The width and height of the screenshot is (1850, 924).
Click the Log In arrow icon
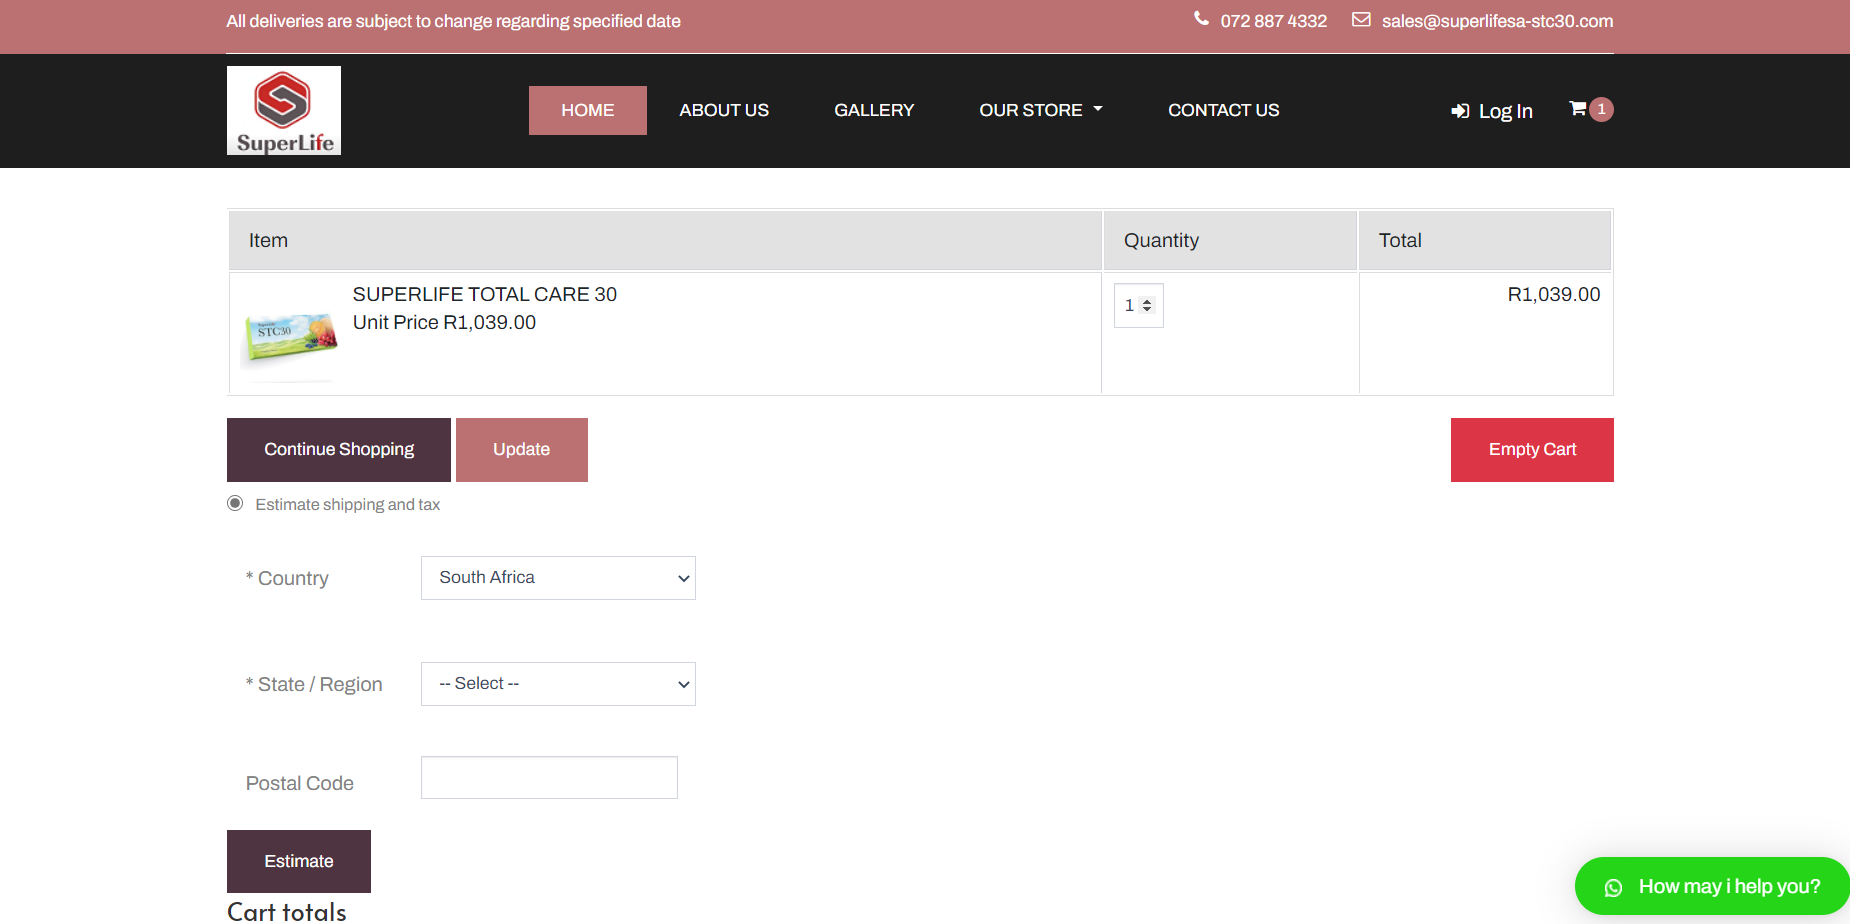(x=1460, y=111)
